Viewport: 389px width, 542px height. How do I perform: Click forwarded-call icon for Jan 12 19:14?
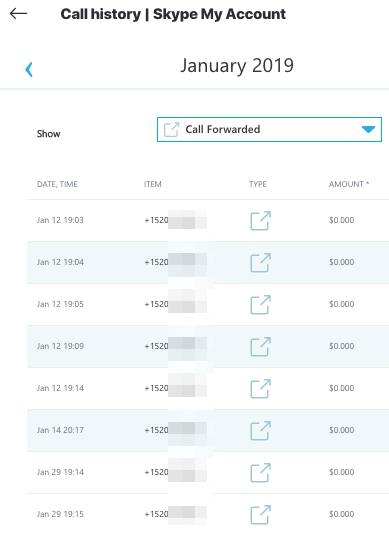click(260, 388)
